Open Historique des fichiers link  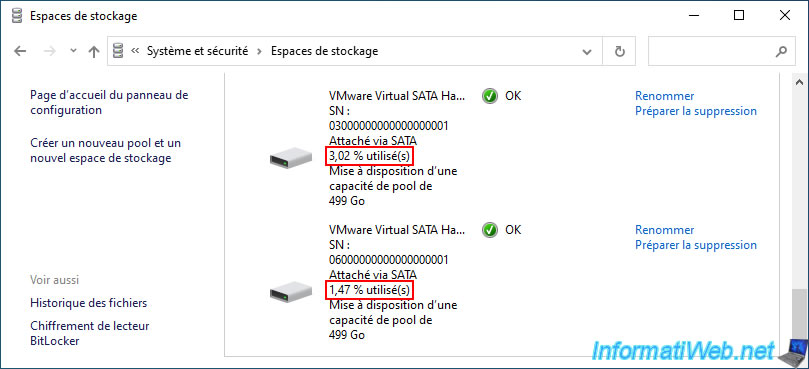tap(89, 302)
